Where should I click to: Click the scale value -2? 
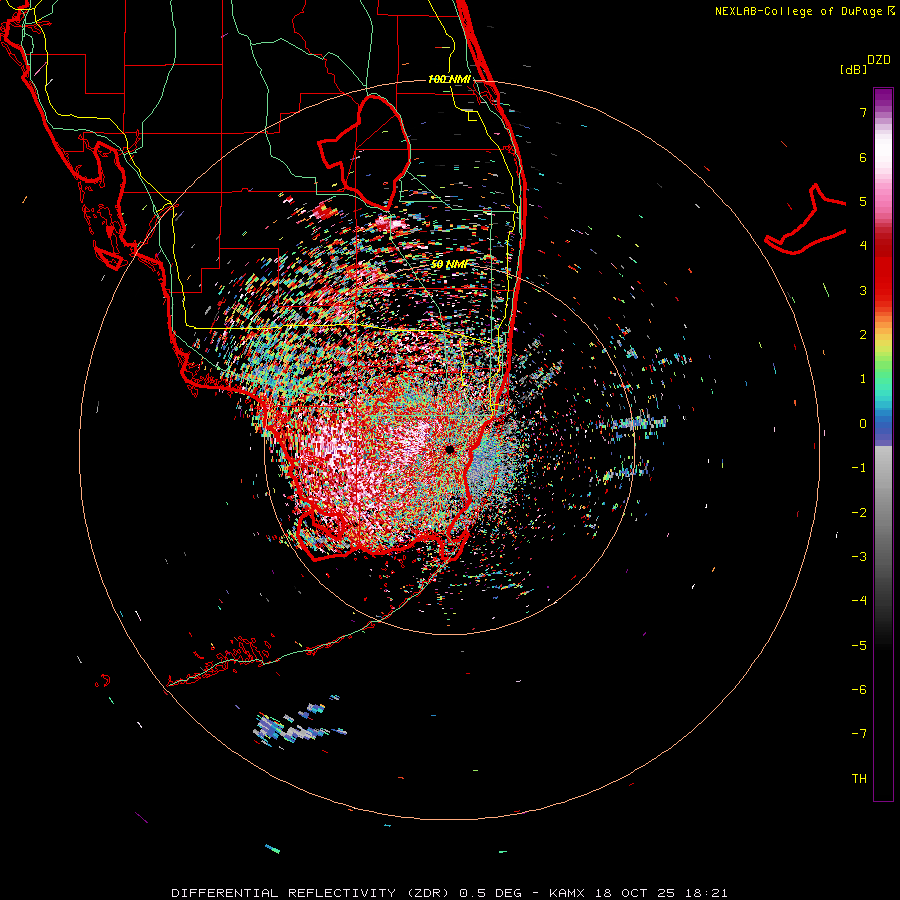click(x=859, y=513)
